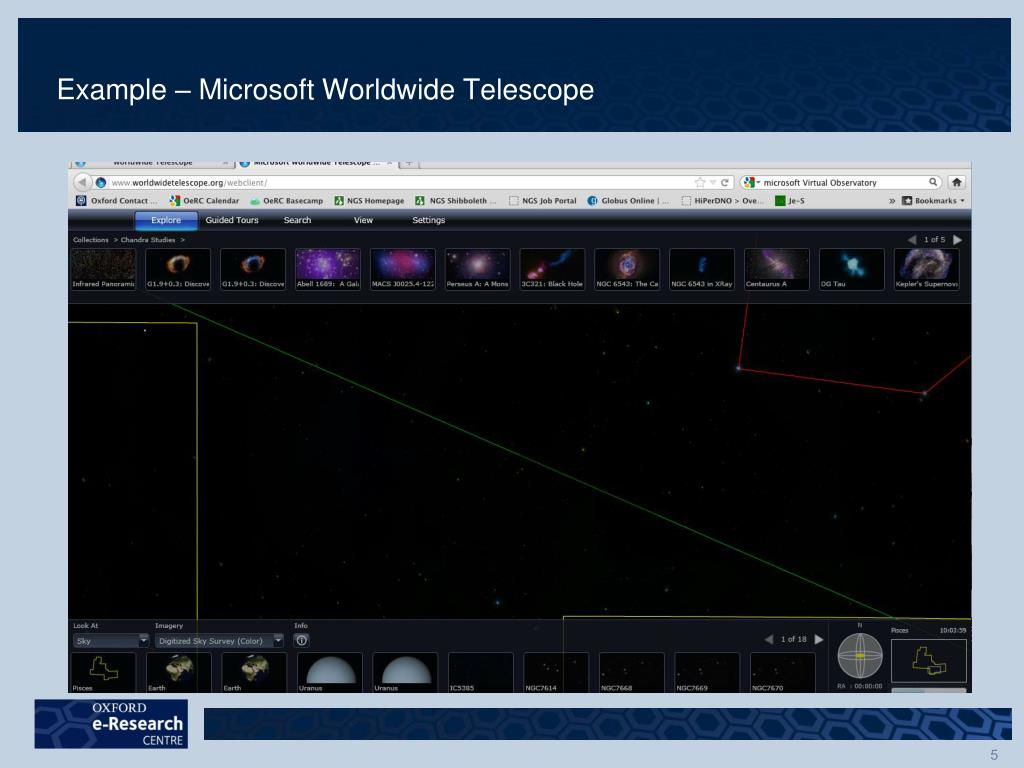Screen dimensions: 1024x768
Task: Select the Explore tab
Action: tap(166, 220)
